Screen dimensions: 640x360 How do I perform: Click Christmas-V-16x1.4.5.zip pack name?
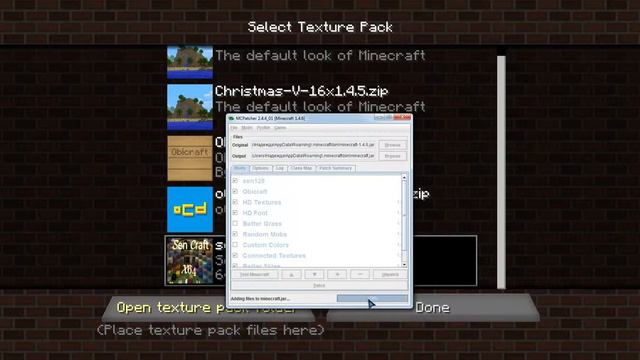point(301,91)
